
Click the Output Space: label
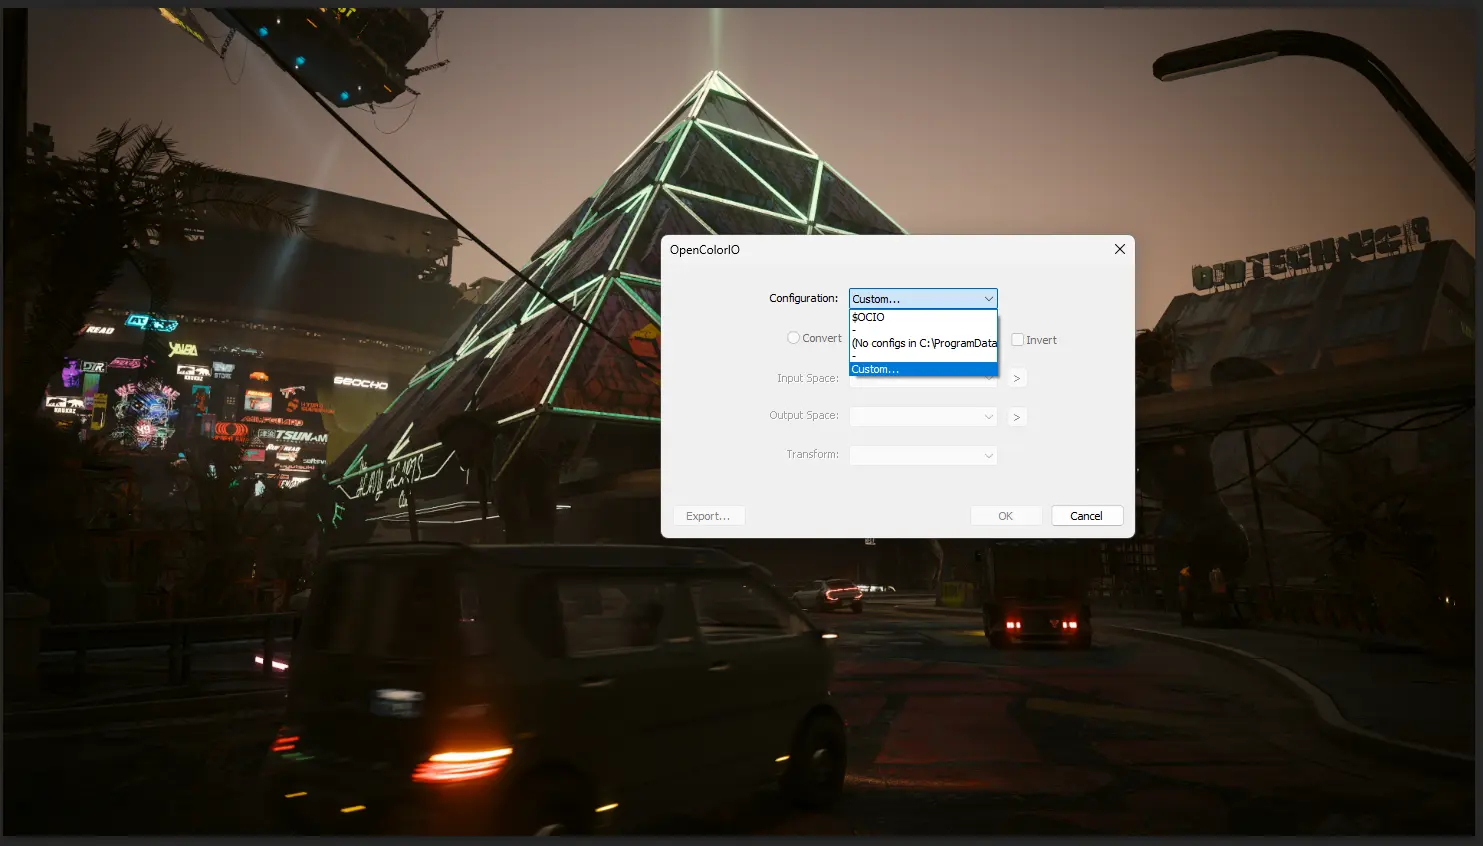tap(804, 415)
